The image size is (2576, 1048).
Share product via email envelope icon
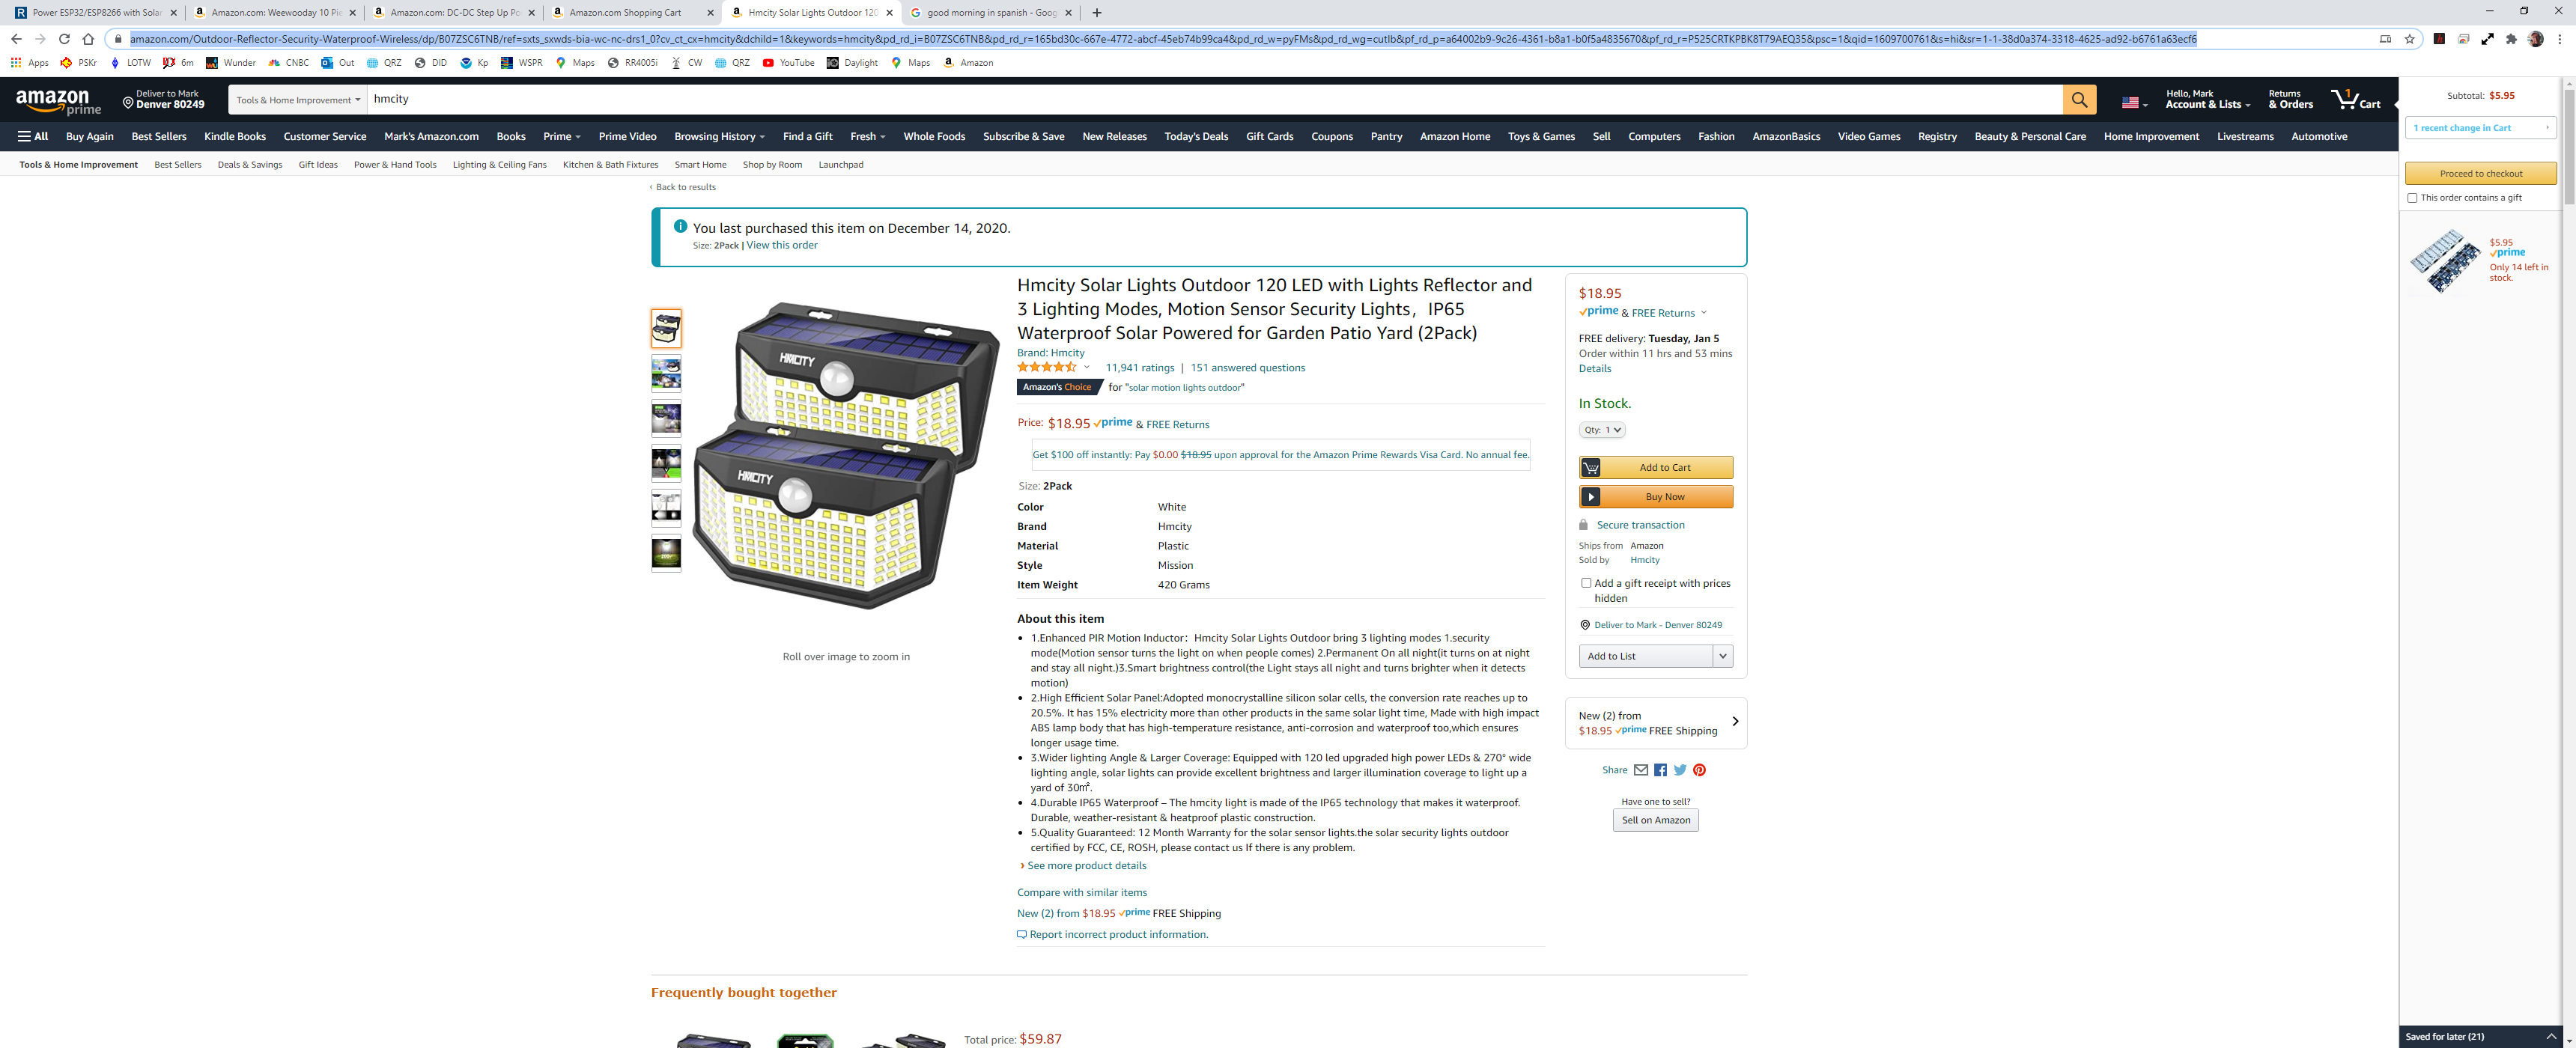pos(1641,770)
